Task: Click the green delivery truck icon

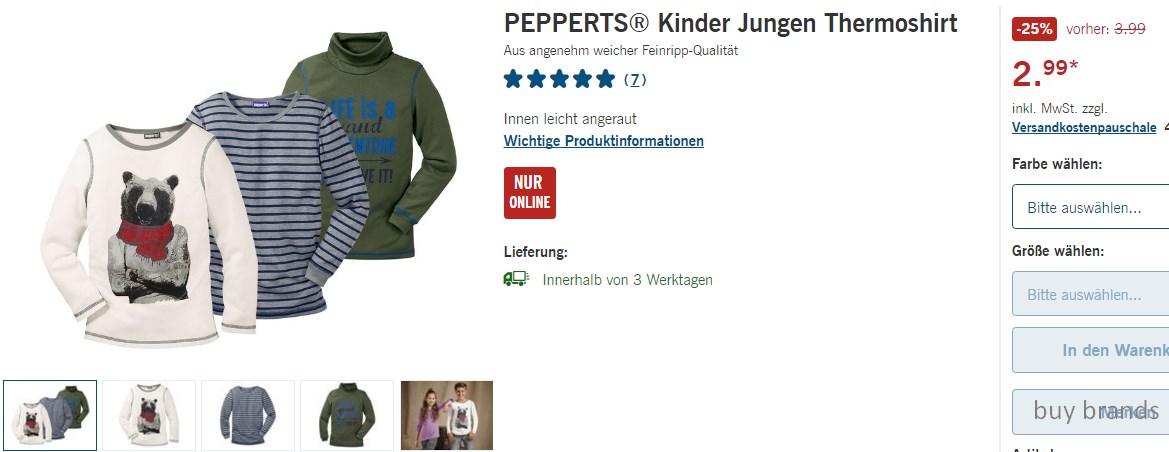Action: tap(516, 279)
